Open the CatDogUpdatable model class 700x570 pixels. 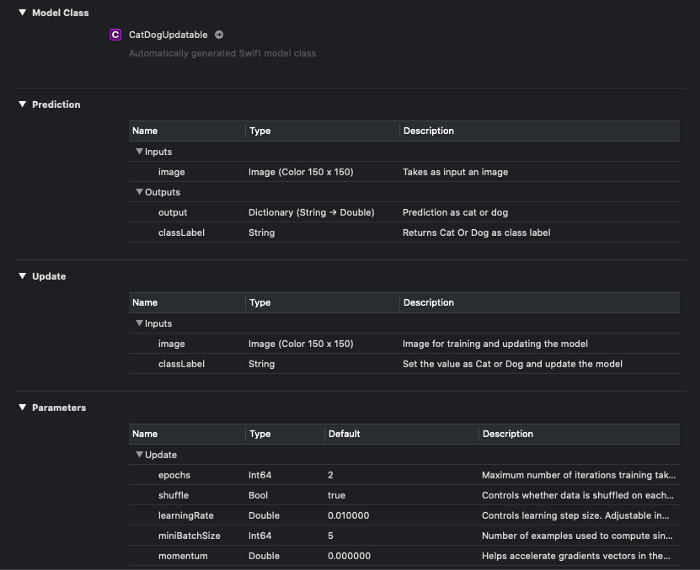(168, 34)
